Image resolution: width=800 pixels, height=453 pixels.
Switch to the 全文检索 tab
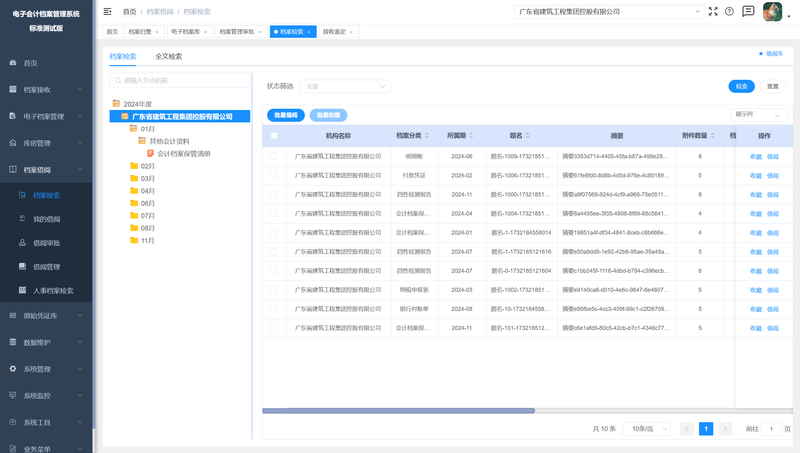[x=168, y=56]
